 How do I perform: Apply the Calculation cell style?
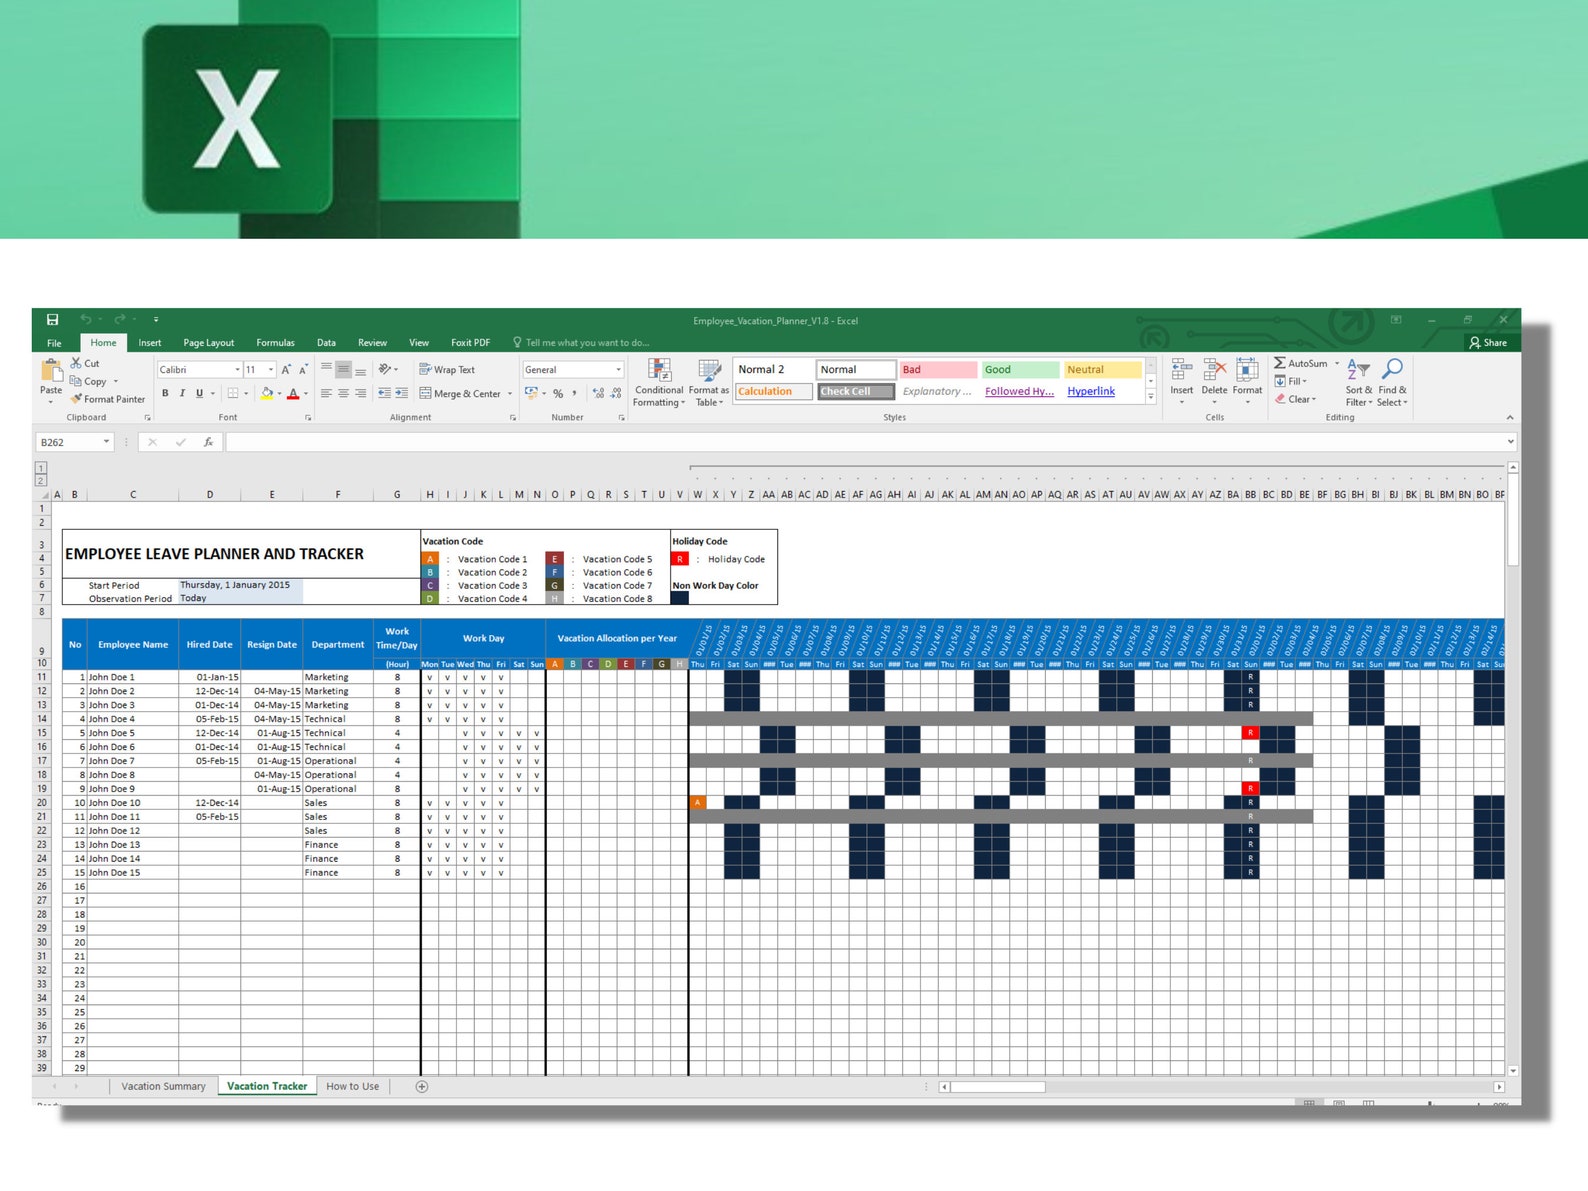pyautogui.click(x=773, y=391)
